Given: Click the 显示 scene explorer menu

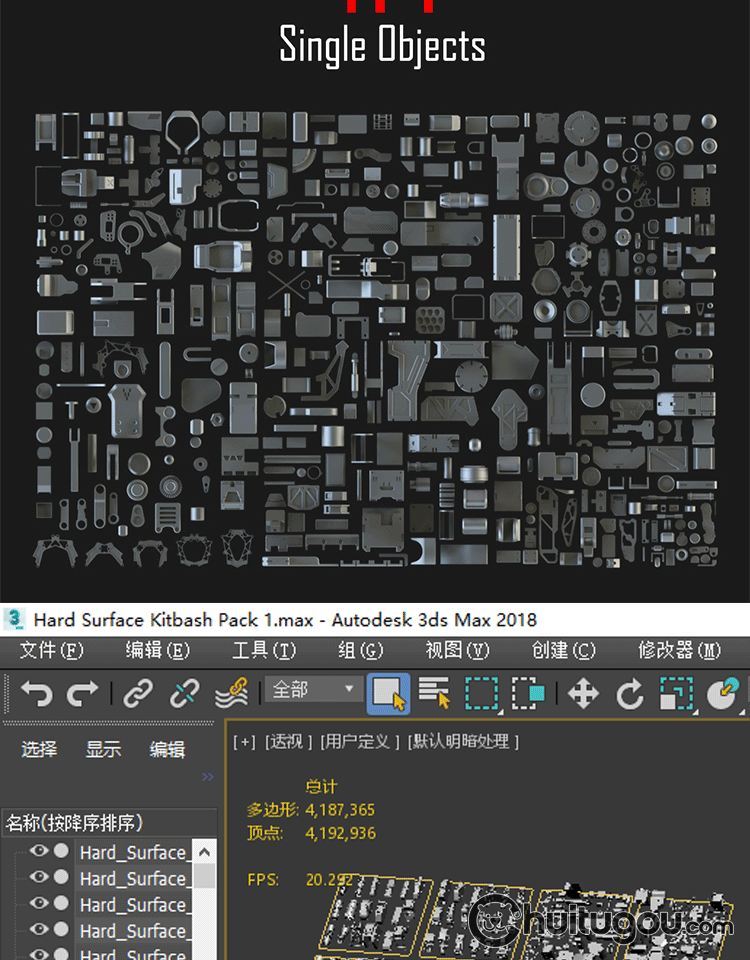Looking at the screenshot, I should point(103,749).
